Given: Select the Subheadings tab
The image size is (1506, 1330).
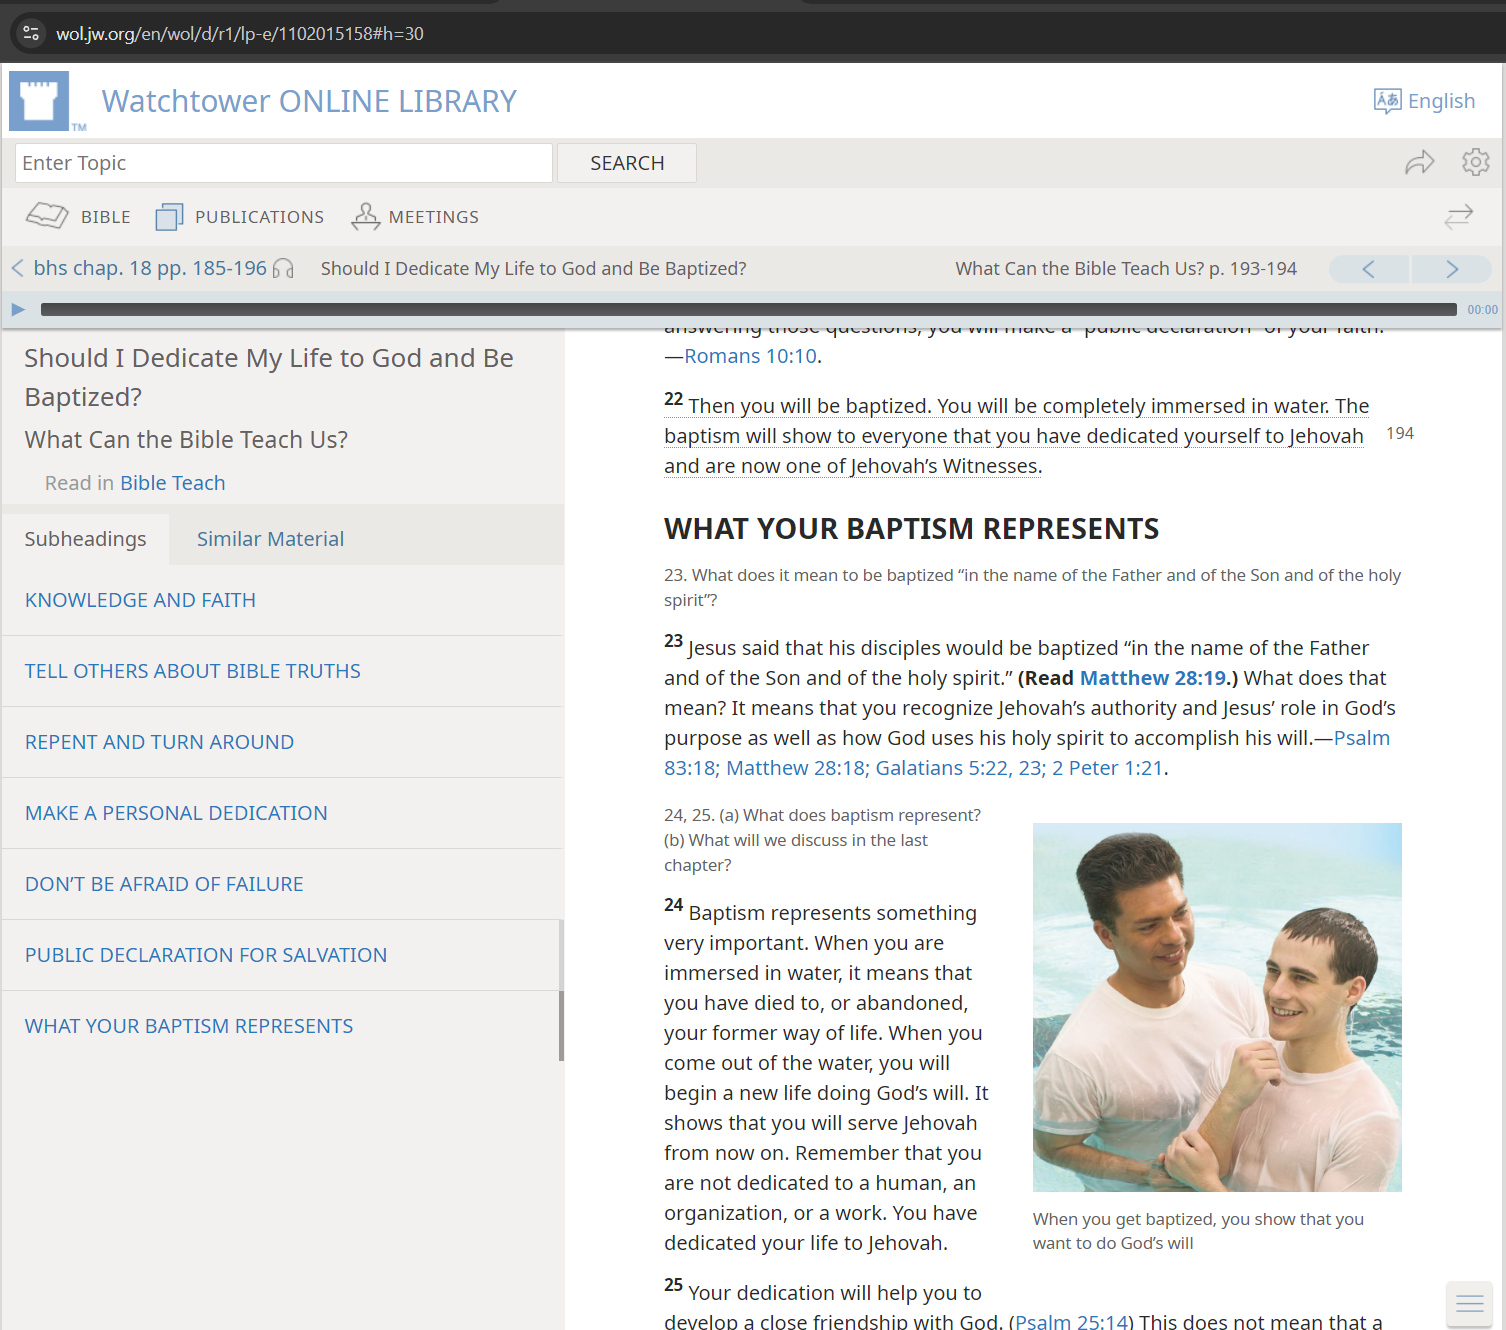Looking at the screenshot, I should click(x=85, y=539).
